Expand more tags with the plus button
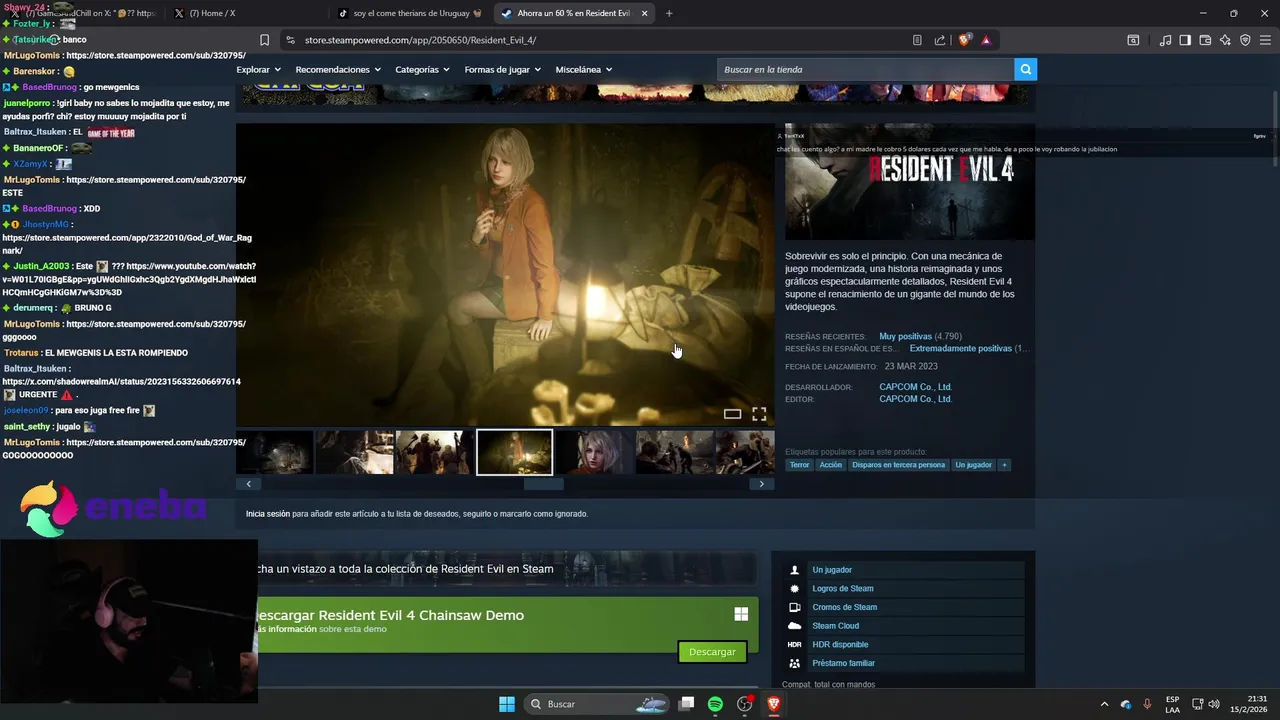This screenshot has width=1280, height=720. click(x=1005, y=465)
